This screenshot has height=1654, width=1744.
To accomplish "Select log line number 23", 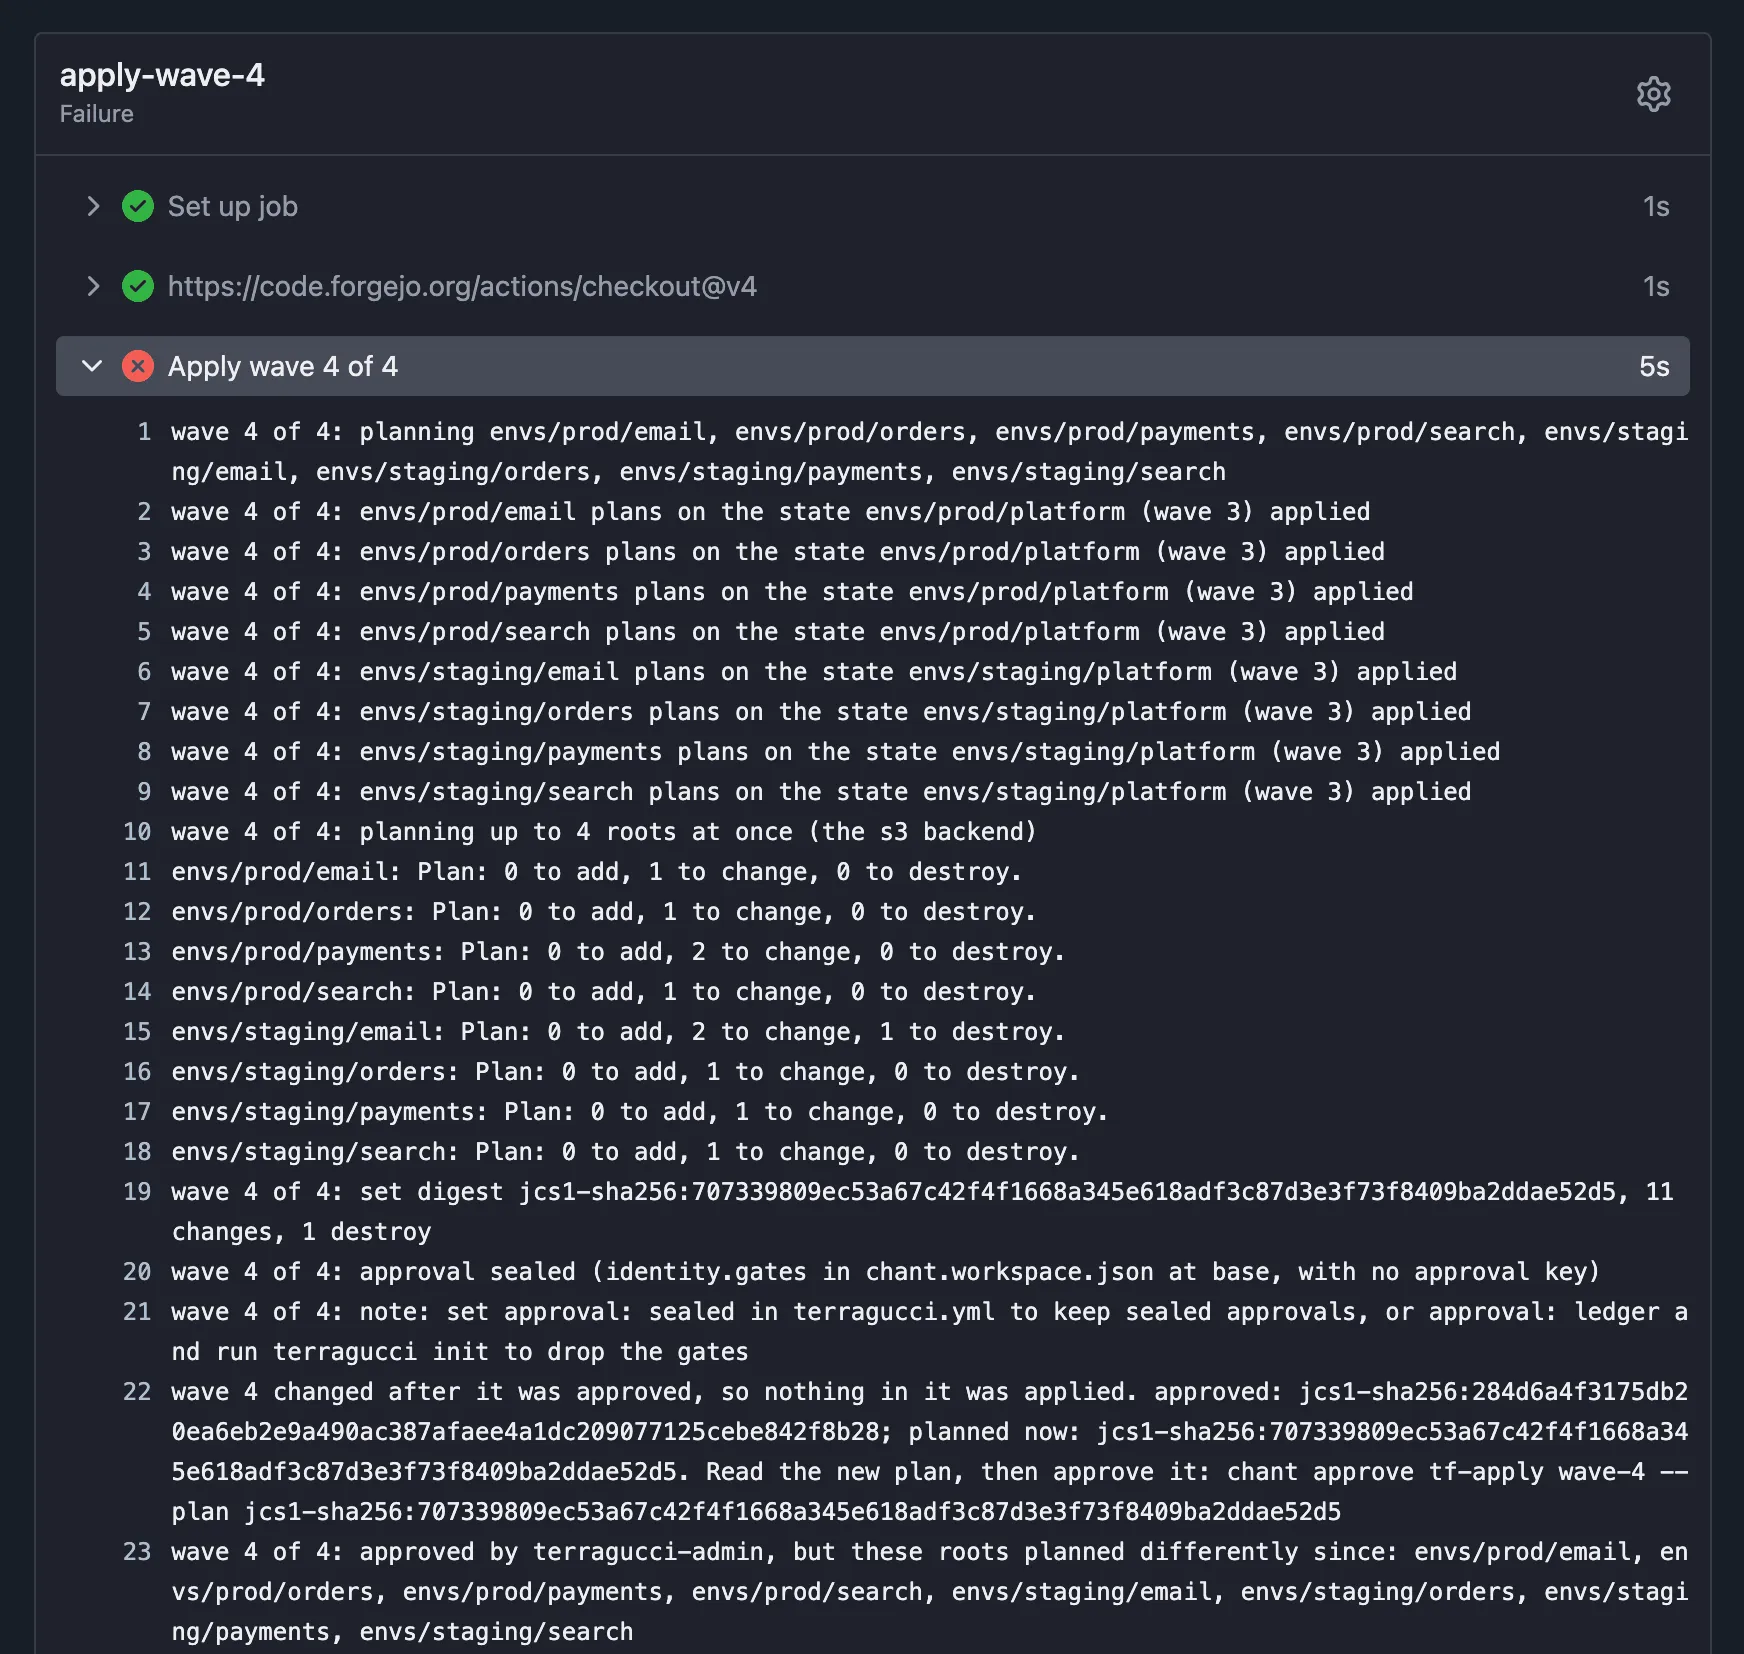I will point(137,1552).
